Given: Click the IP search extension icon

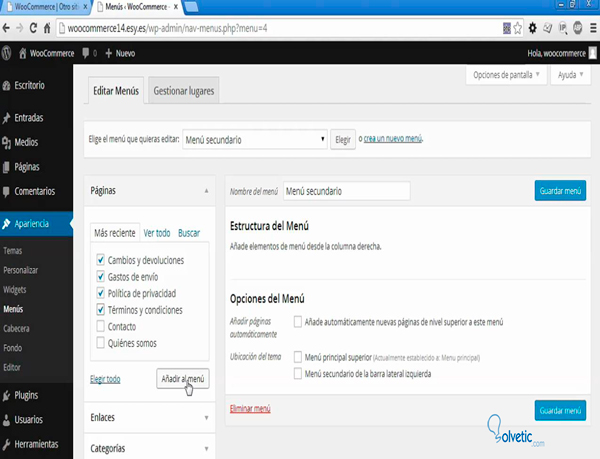Looking at the screenshot, I should (x=563, y=28).
